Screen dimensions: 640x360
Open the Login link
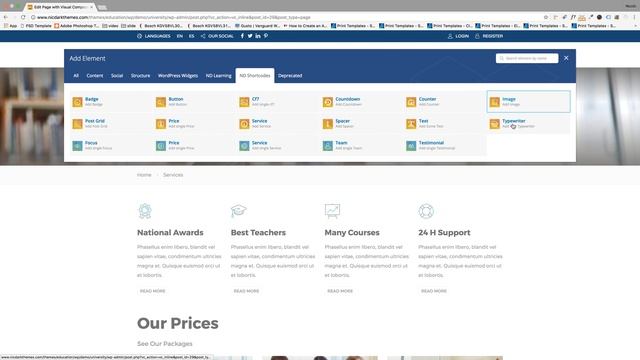click(458, 36)
